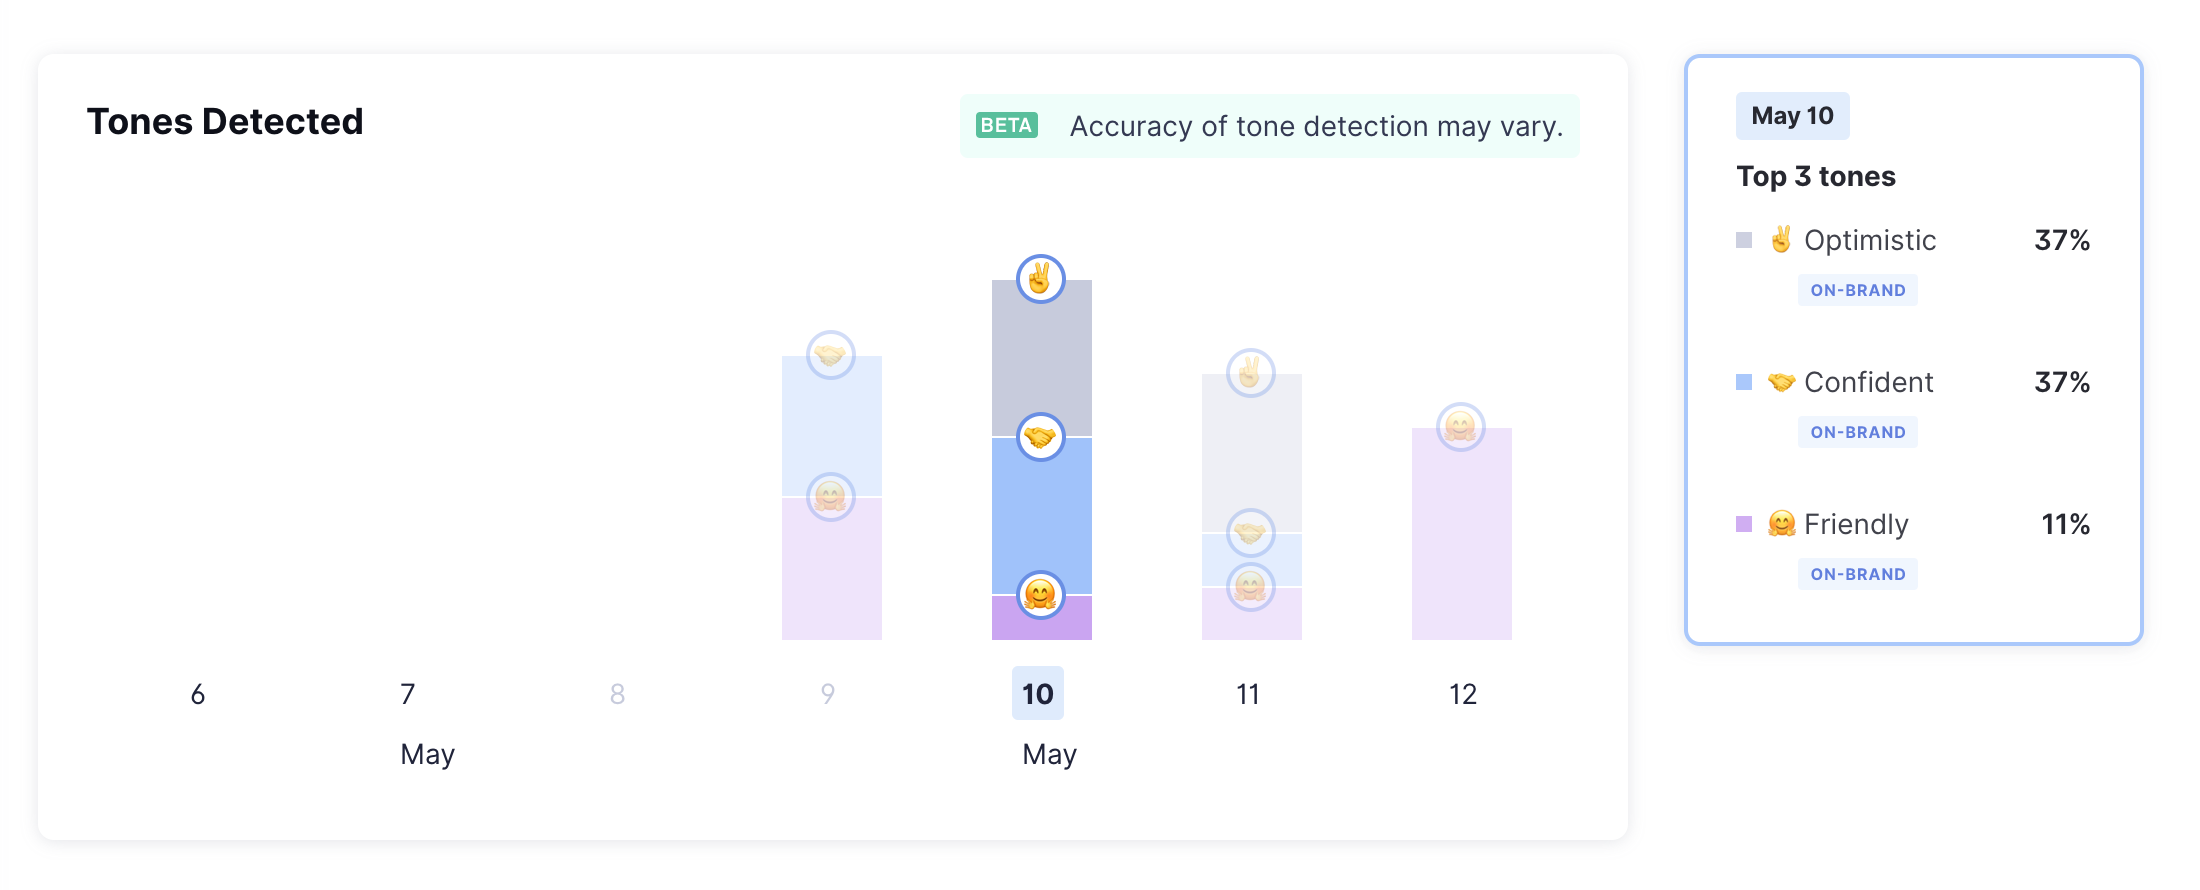Screen dimensions: 2200x890
Task: Click the hug emoji marker on May 9 bar
Action: 830,496
